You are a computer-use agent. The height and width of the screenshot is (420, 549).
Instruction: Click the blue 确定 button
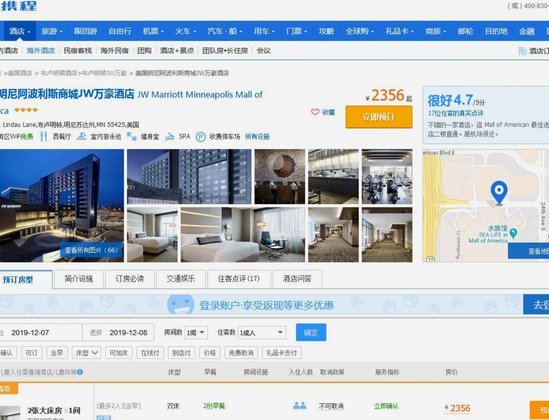(311, 332)
